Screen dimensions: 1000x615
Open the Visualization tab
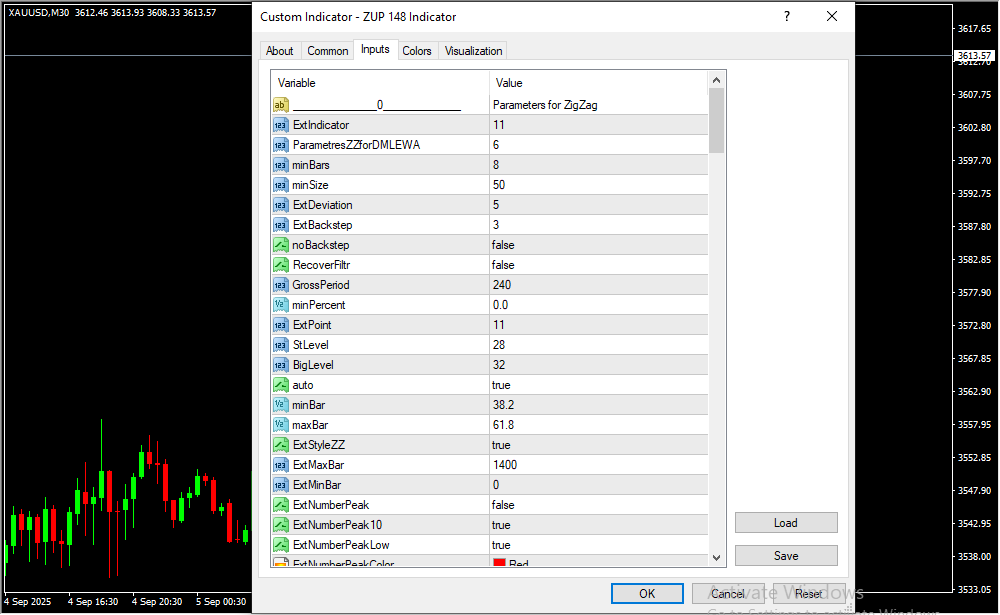(x=474, y=51)
